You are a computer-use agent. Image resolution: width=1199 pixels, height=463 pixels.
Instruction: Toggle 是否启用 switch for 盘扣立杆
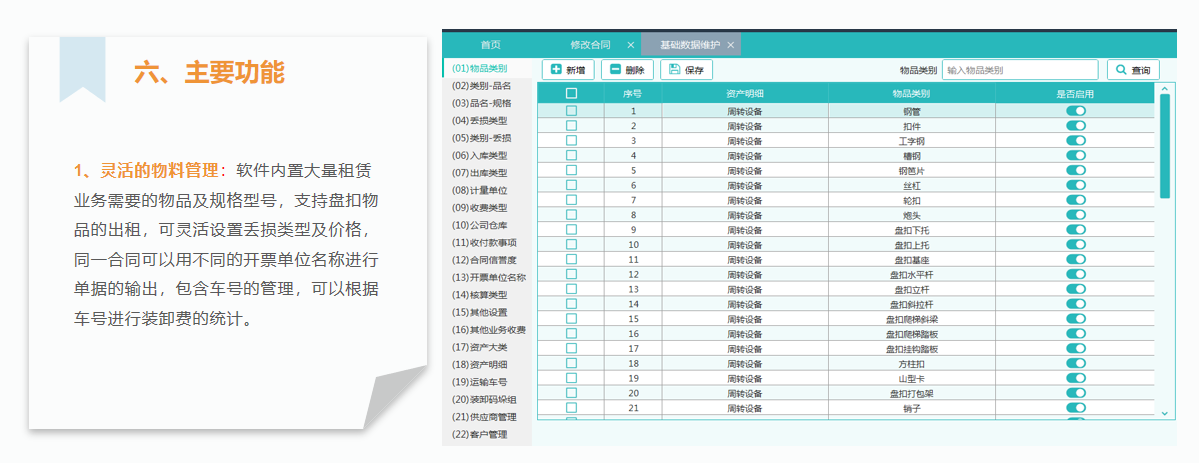pyautogui.click(x=1076, y=289)
